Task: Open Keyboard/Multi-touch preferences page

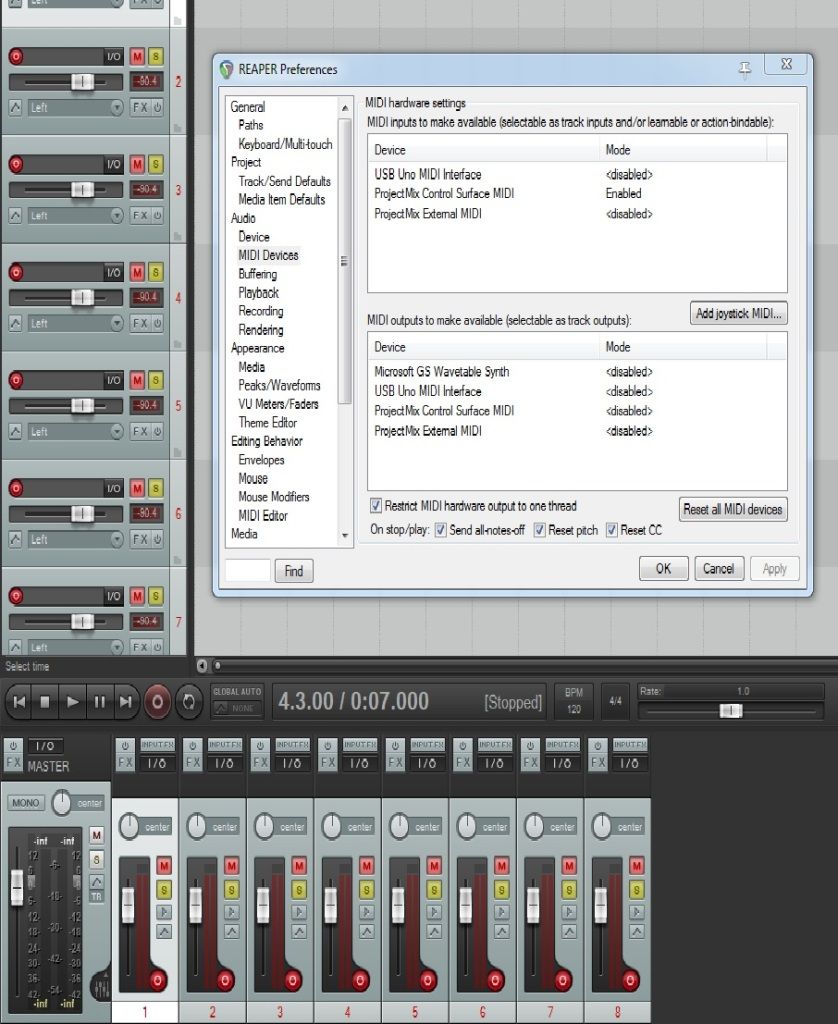Action: (x=285, y=144)
